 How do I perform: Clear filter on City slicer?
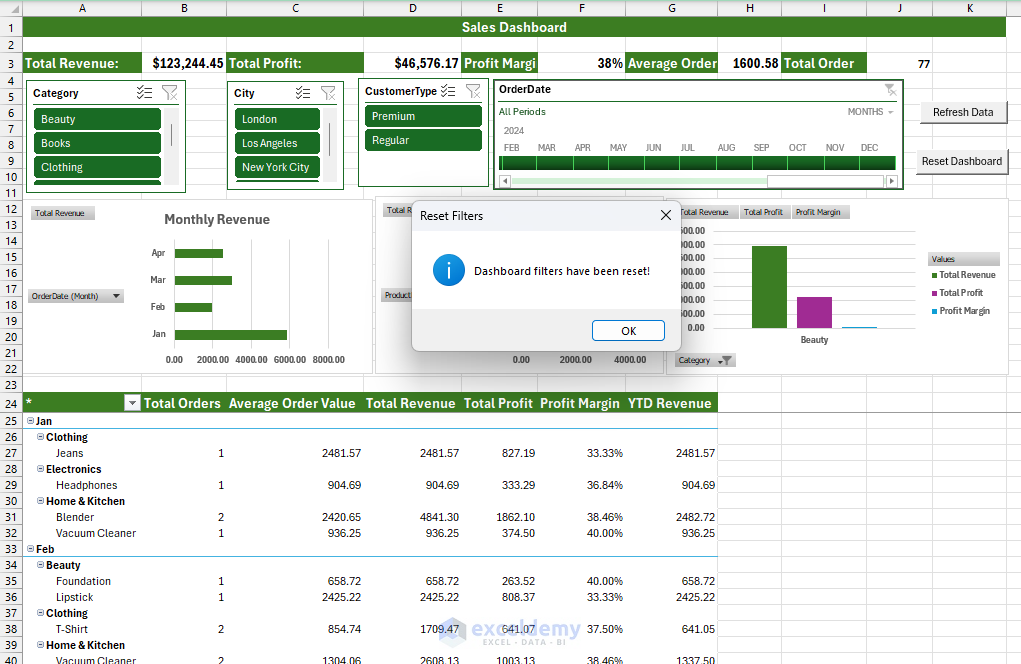(x=328, y=92)
